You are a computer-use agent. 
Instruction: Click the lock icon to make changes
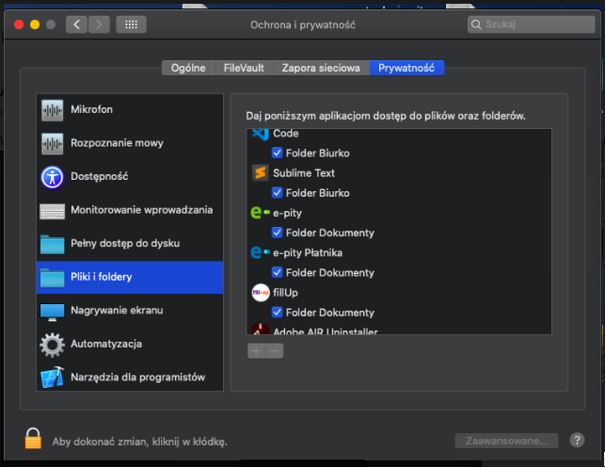pyautogui.click(x=33, y=439)
